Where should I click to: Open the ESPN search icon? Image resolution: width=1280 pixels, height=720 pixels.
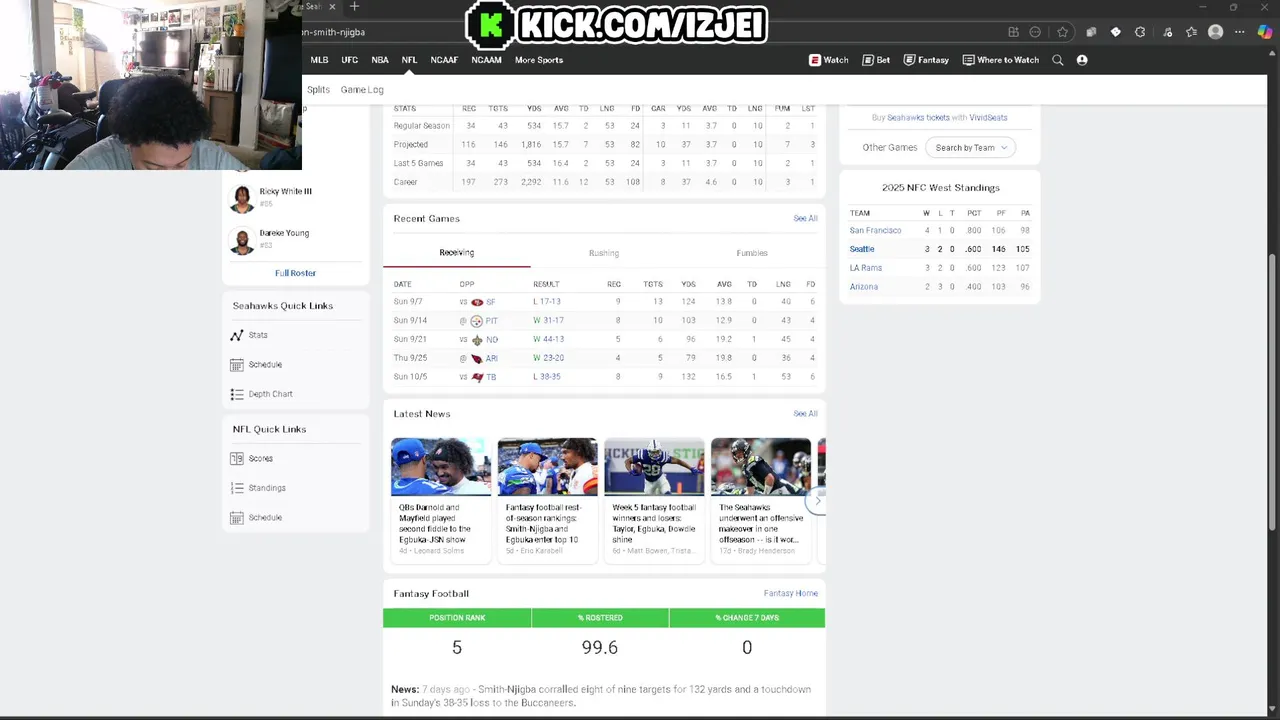tap(1057, 60)
